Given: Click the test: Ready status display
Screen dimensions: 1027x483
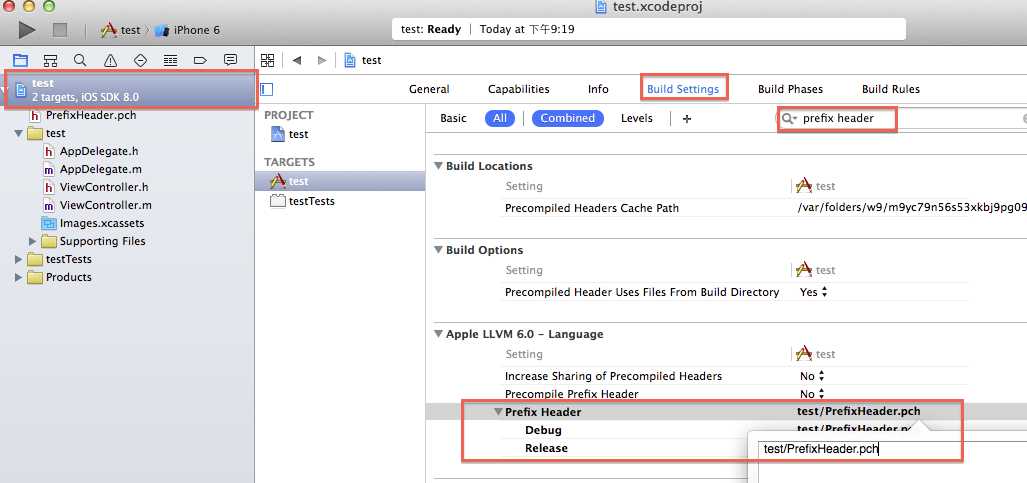Looking at the screenshot, I should pyautogui.click(x=648, y=29).
